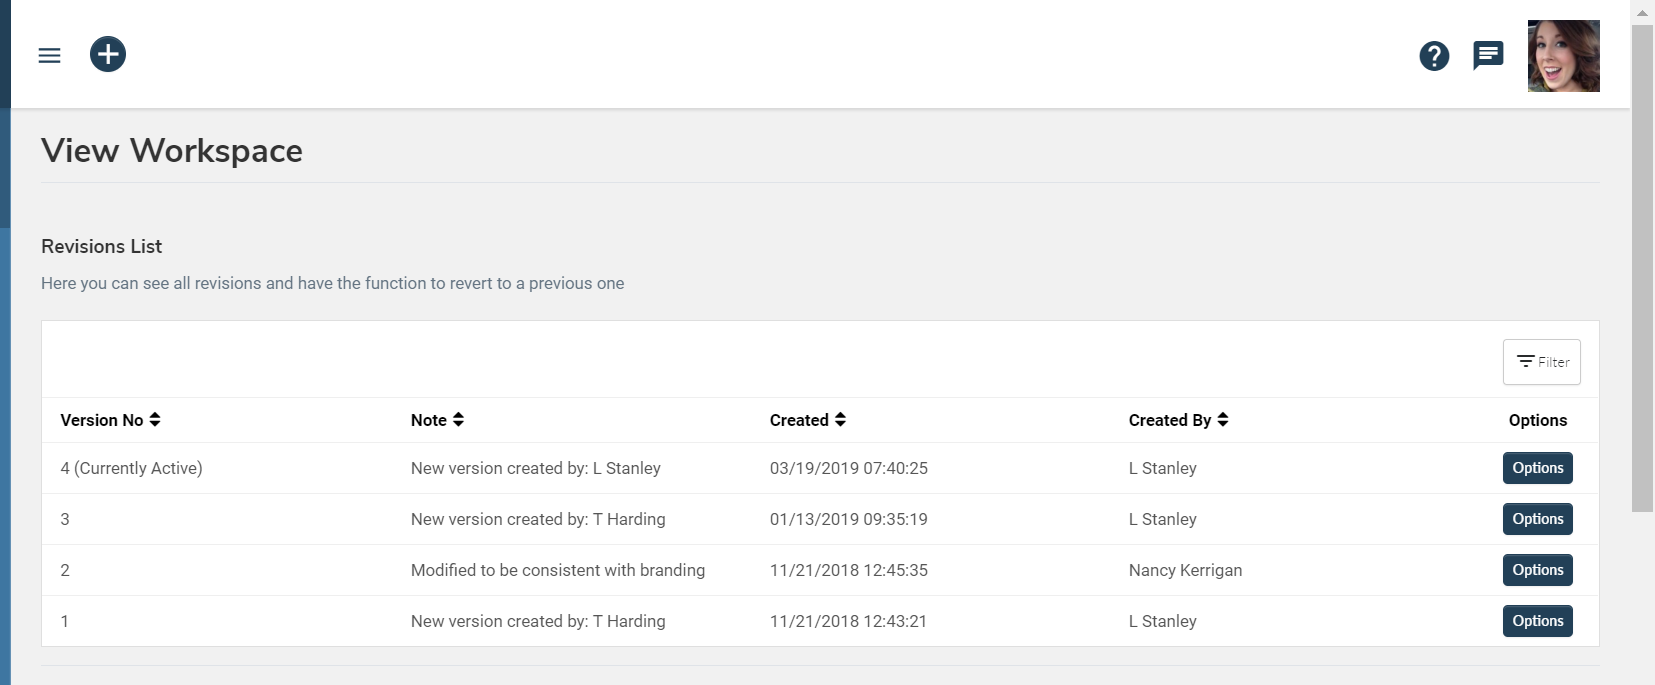This screenshot has width=1655, height=685.
Task: Click the note 'Modified to be consistent with branding'
Action: tap(558, 570)
